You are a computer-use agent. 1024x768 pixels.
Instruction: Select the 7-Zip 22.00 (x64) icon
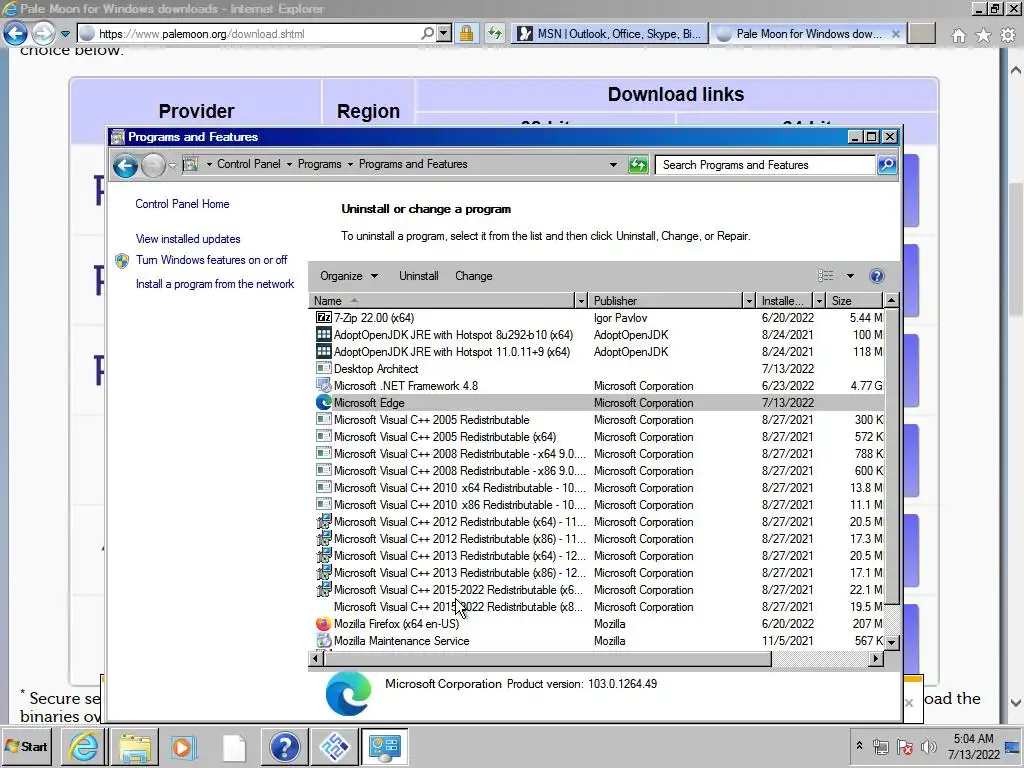point(323,318)
